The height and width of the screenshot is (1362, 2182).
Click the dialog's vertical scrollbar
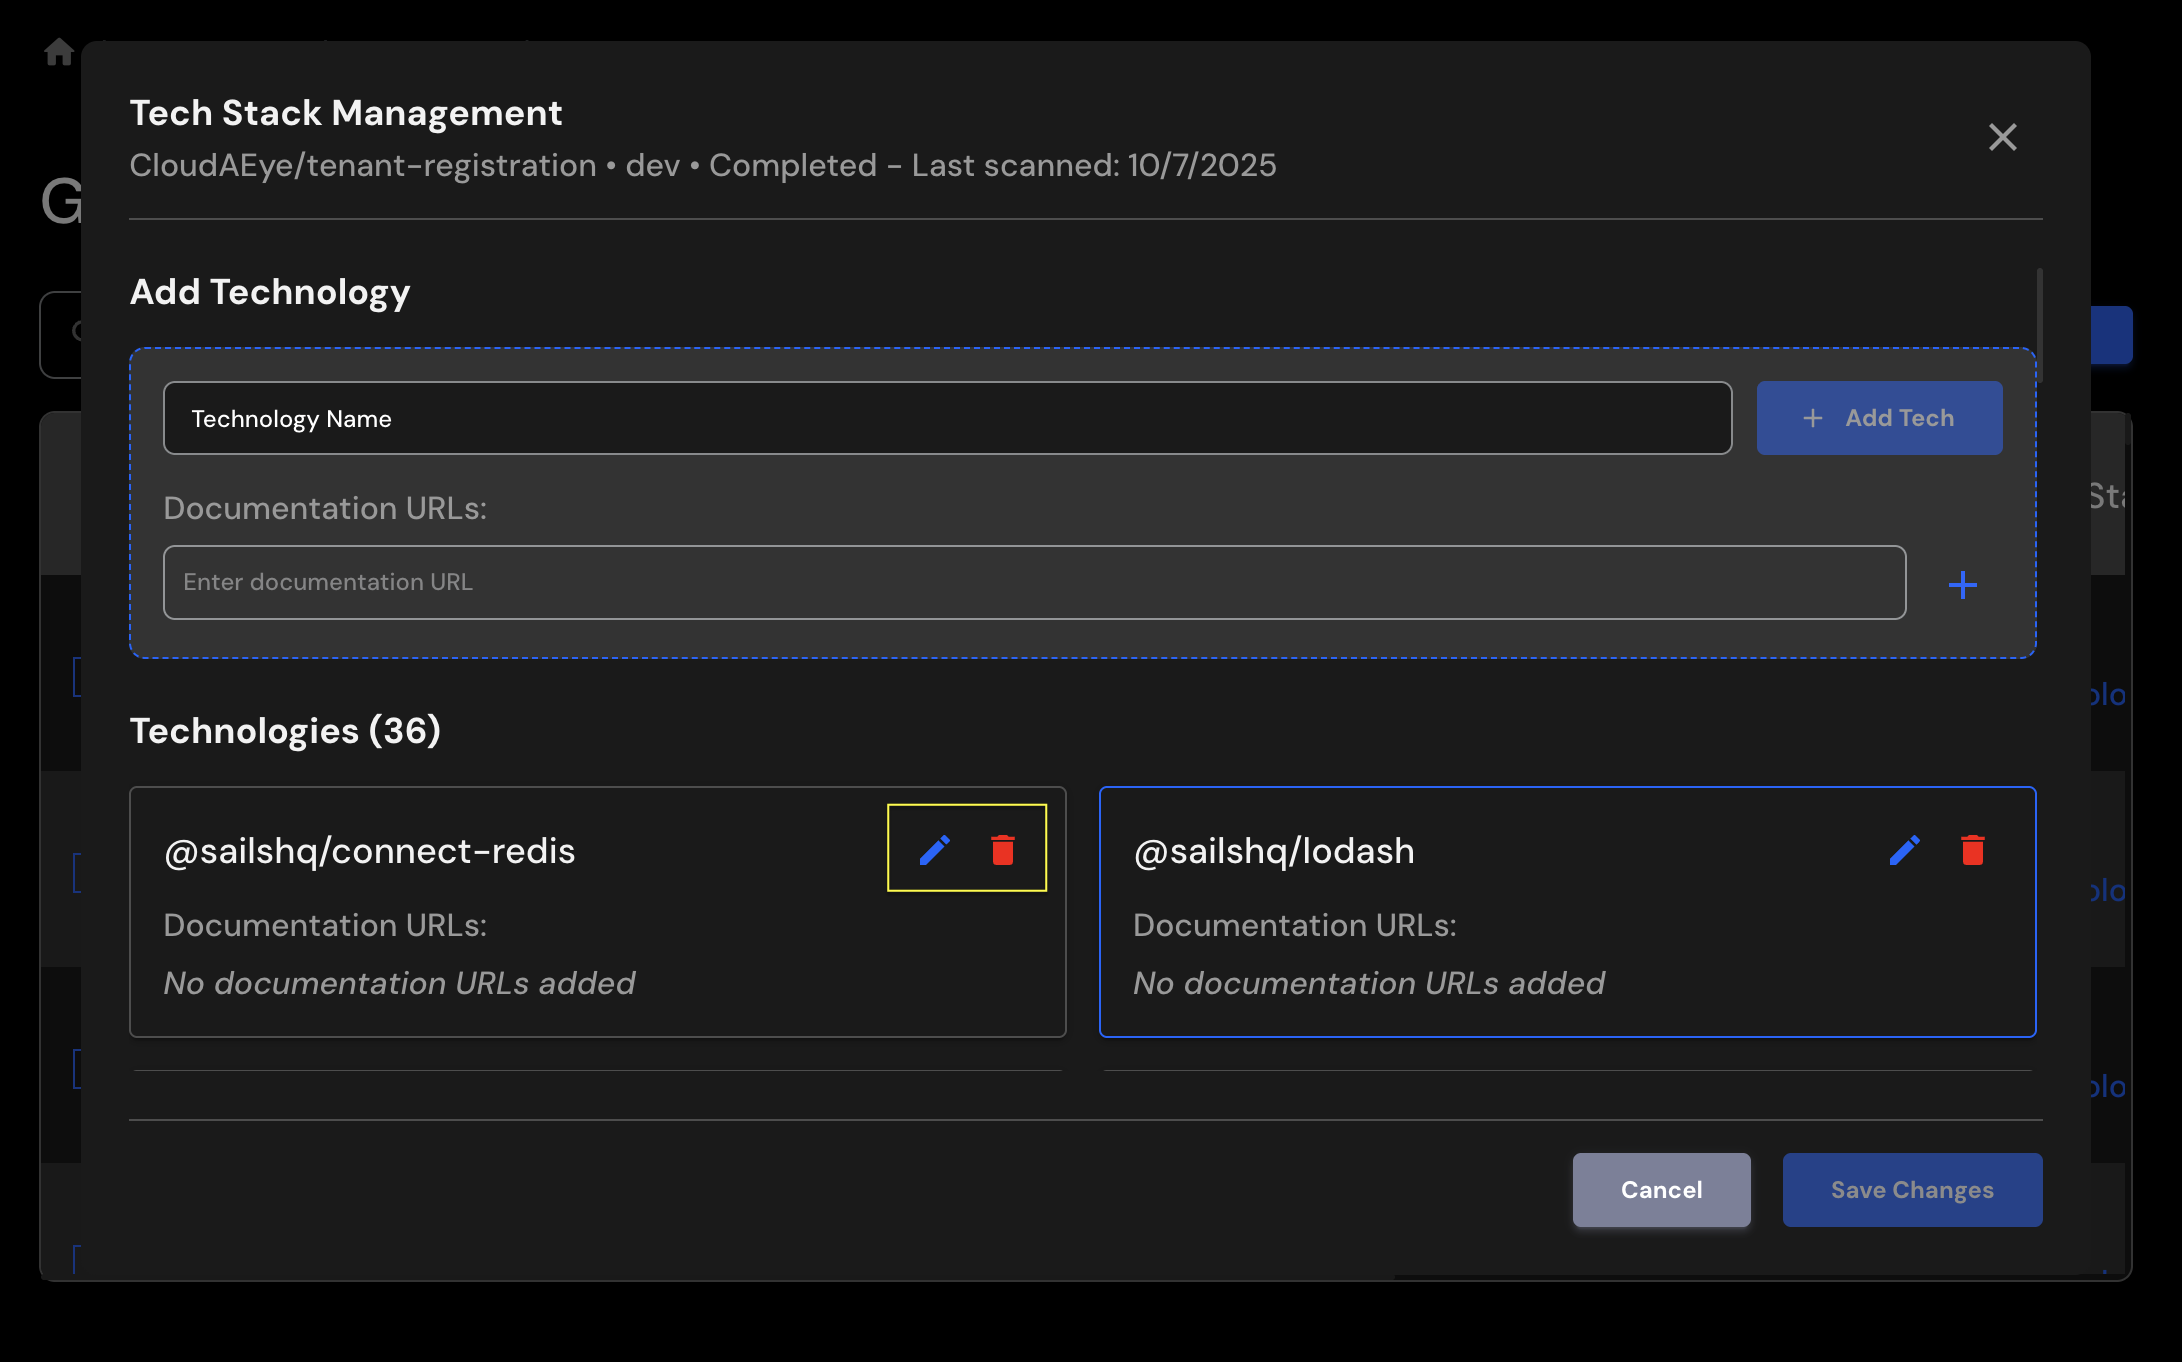tap(2039, 324)
